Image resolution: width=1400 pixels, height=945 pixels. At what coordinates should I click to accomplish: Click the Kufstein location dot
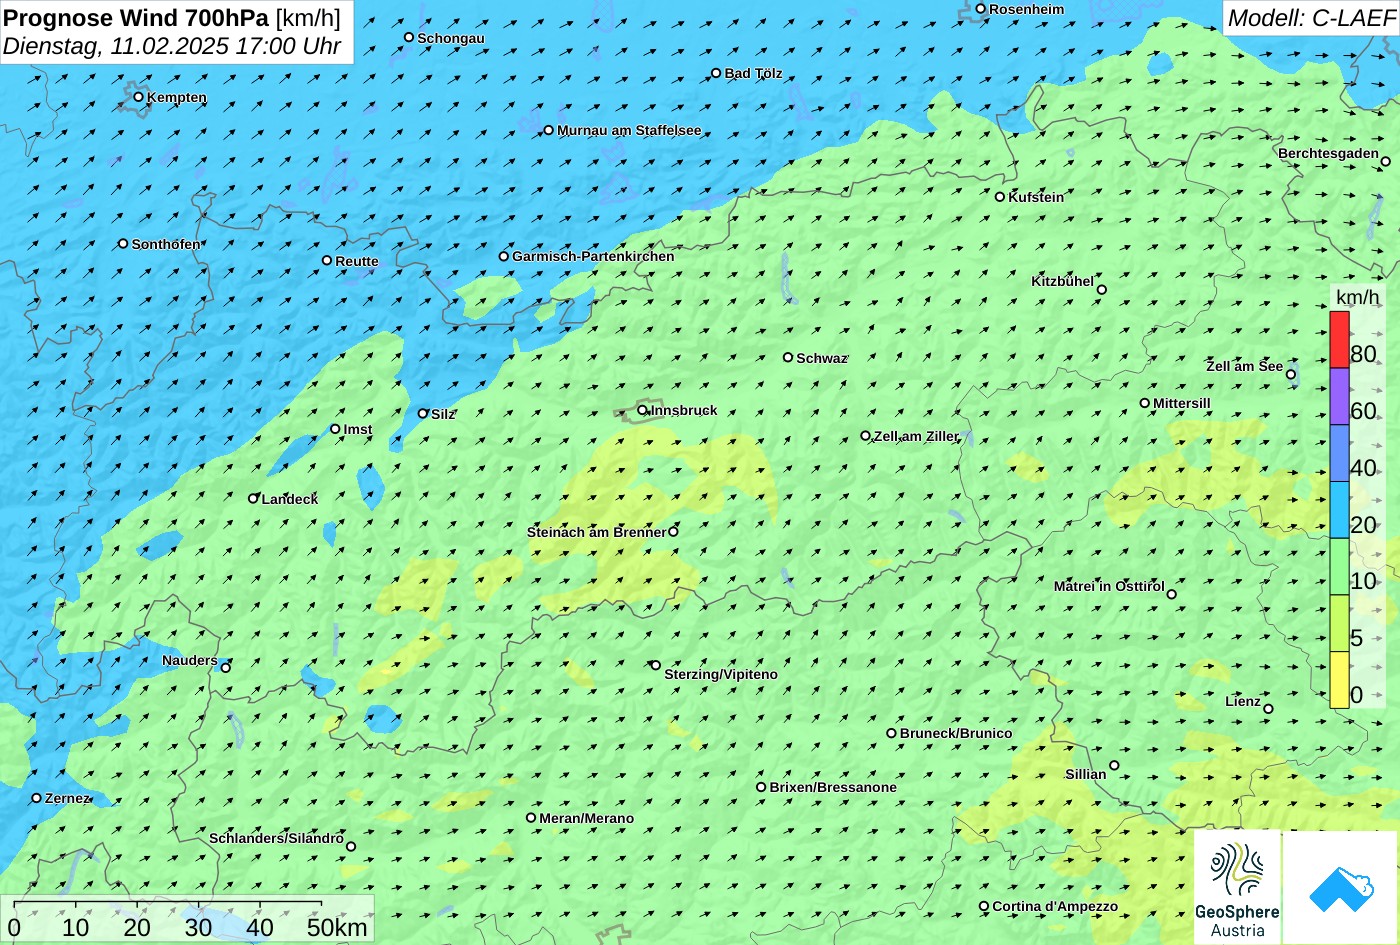[1000, 197]
